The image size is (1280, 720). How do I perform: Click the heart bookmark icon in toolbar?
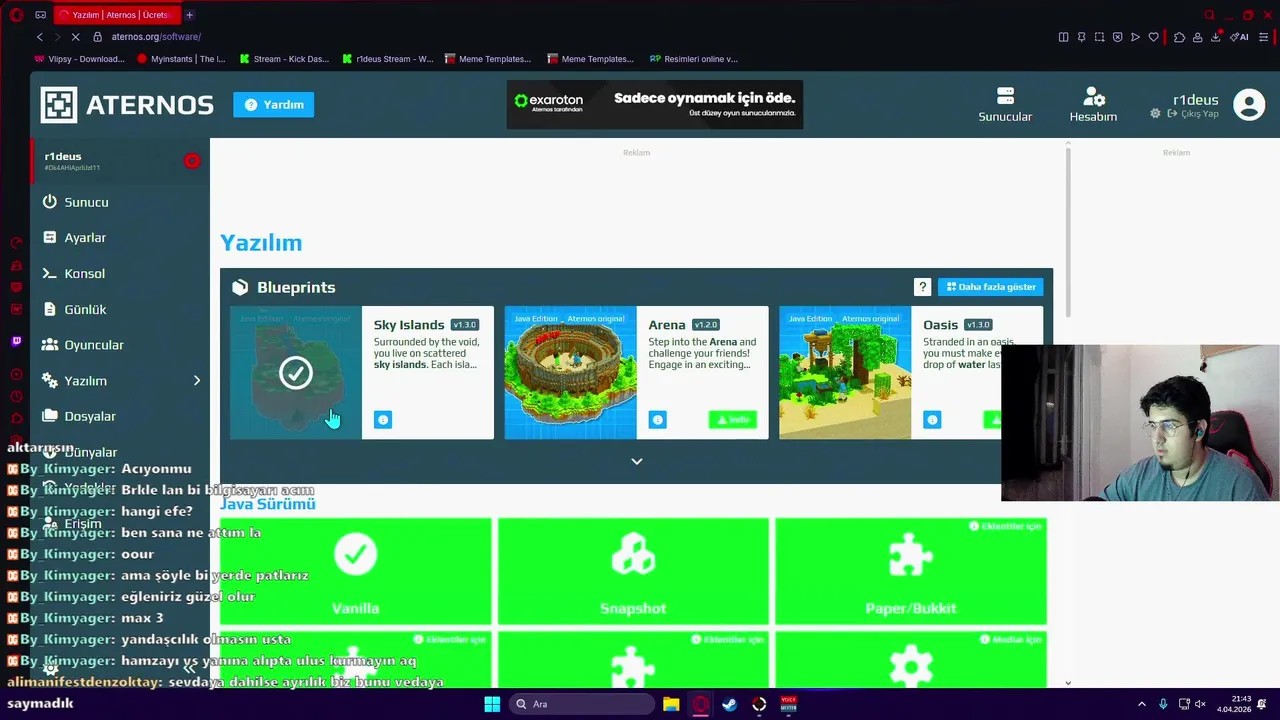pos(1153,37)
